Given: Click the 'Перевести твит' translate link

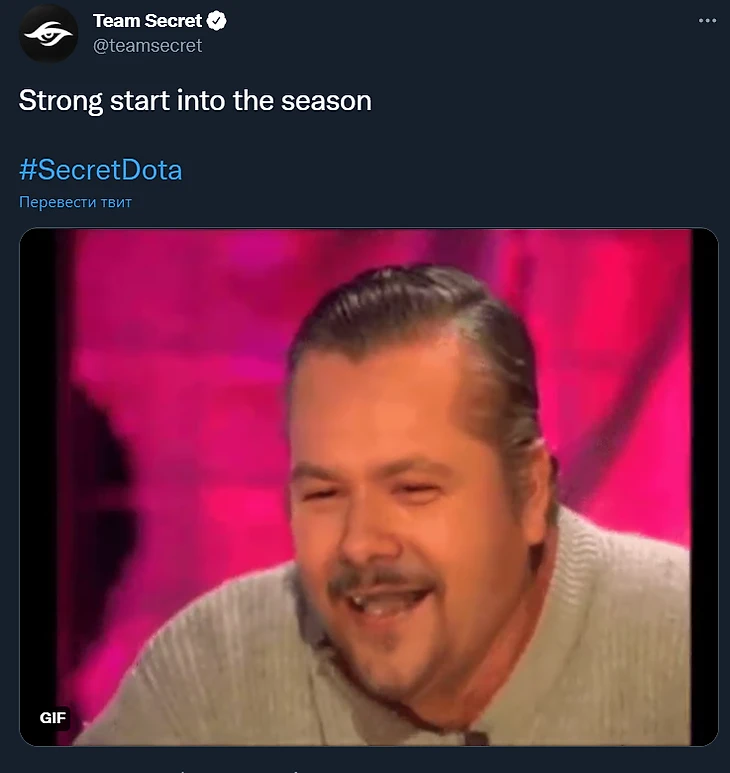Looking at the screenshot, I should pyautogui.click(x=75, y=202).
